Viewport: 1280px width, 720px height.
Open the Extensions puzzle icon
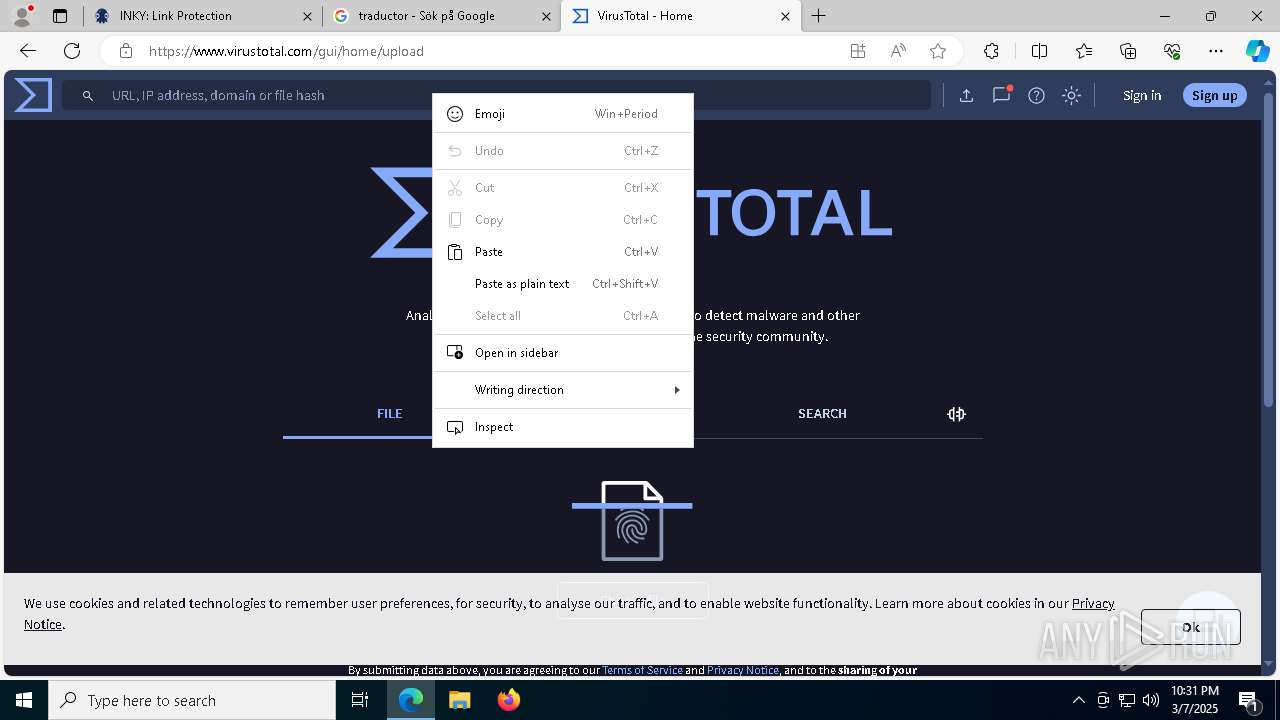(991, 51)
